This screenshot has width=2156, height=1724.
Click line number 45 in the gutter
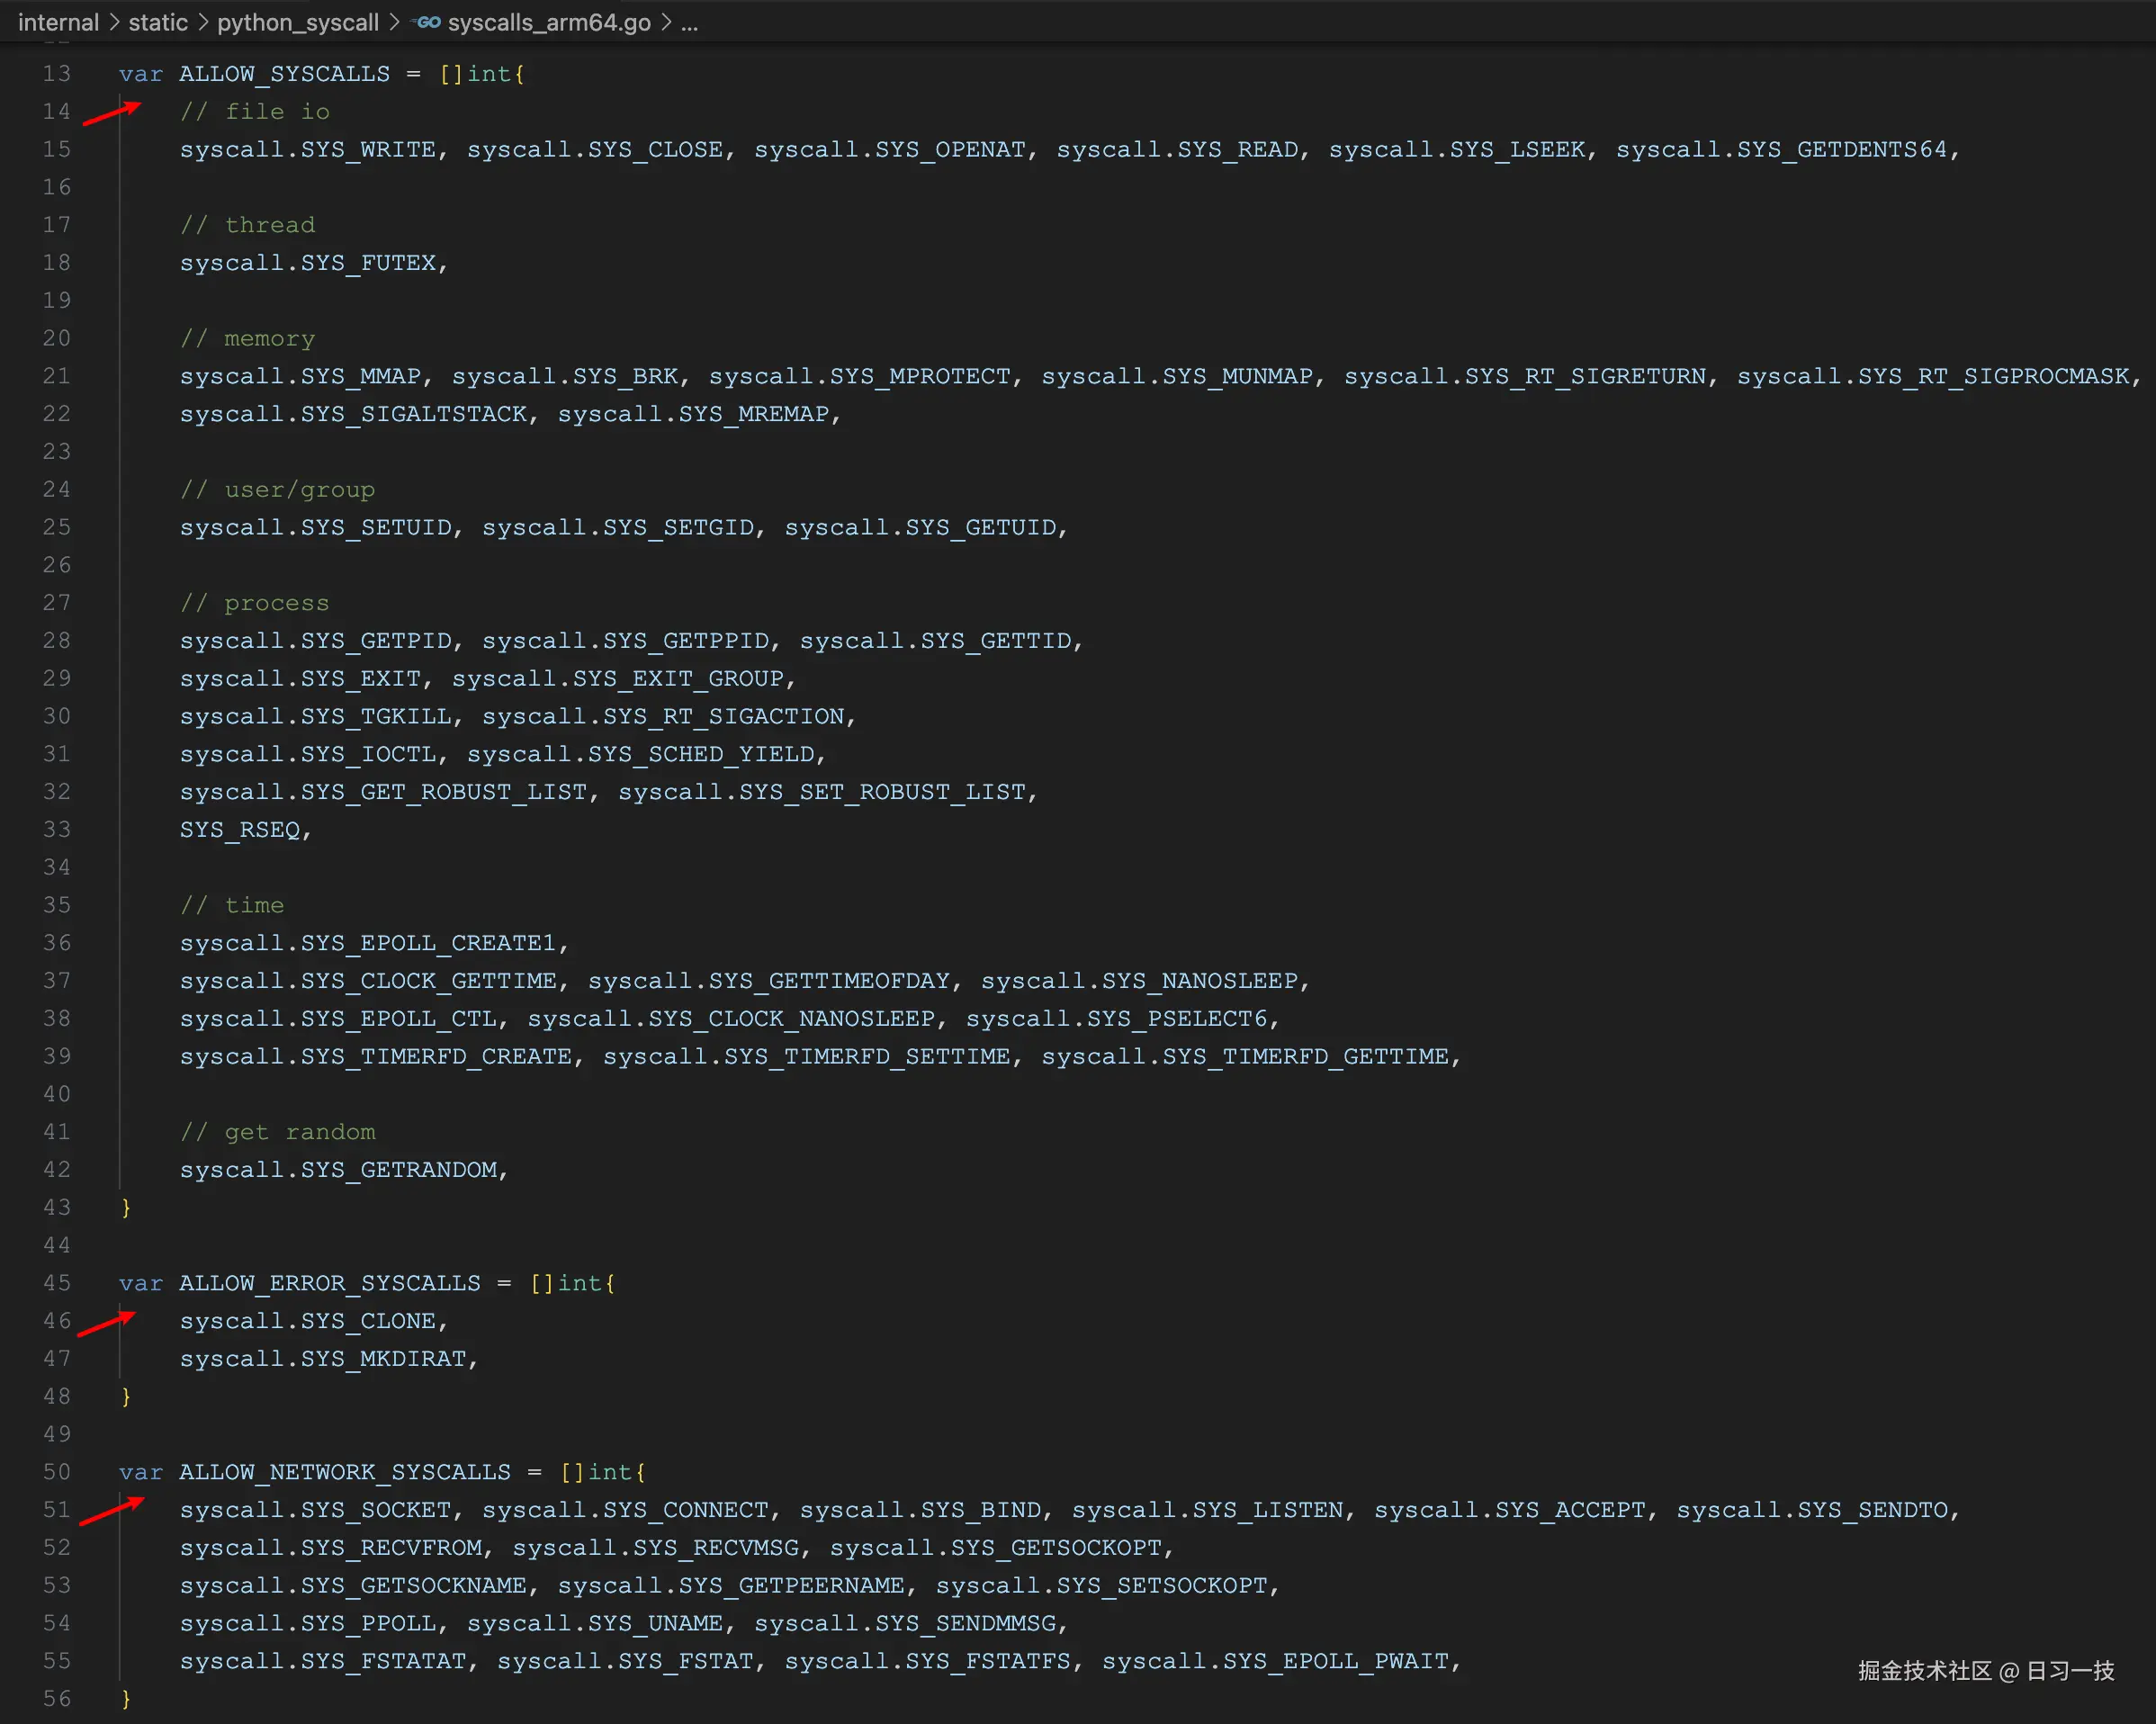(56, 1283)
